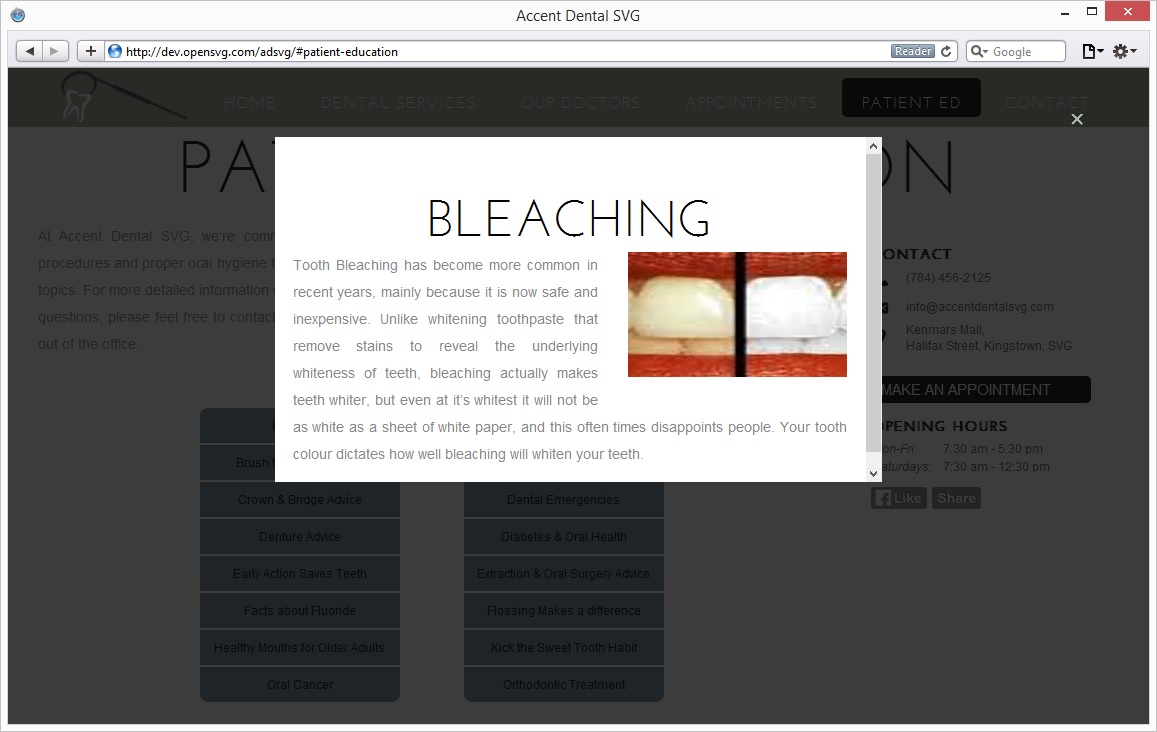Reload the page with the refresh icon
Viewport: 1157px width, 732px height.
[x=946, y=51]
